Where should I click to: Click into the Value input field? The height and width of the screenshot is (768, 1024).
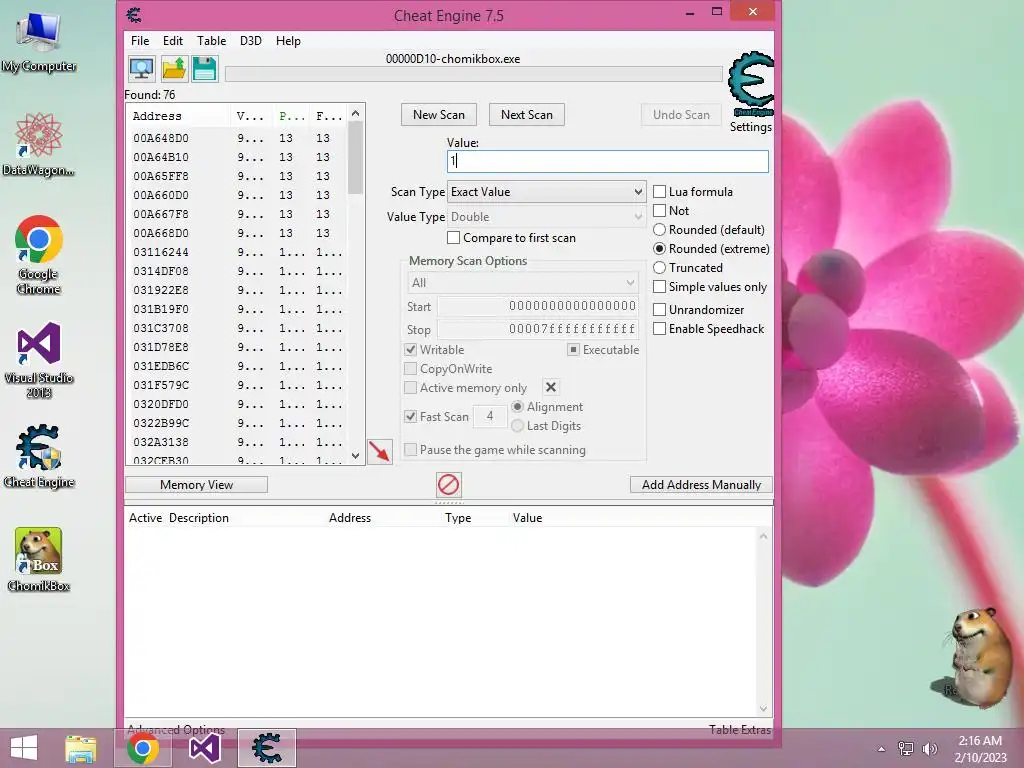pyautogui.click(x=607, y=161)
